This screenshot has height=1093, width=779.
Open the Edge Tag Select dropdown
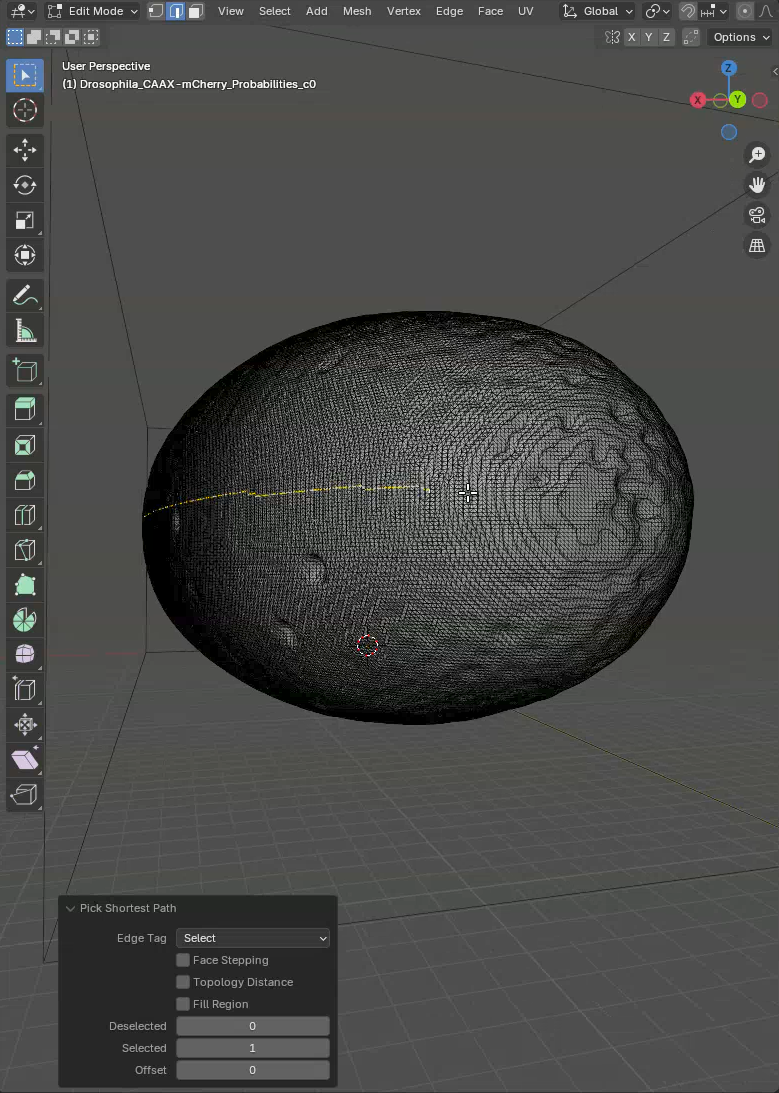click(253, 938)
